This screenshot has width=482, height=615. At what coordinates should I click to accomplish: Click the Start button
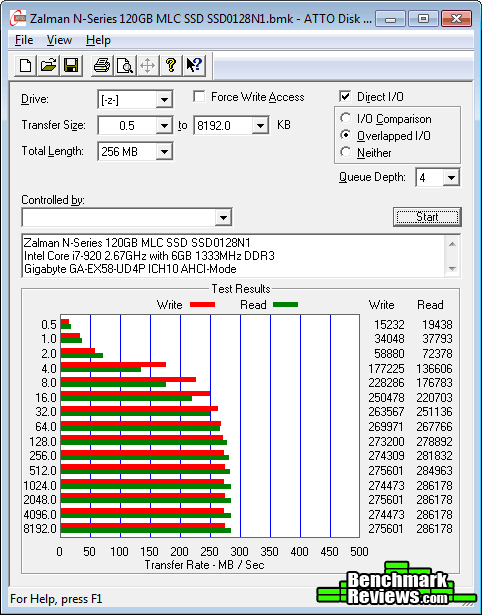point(427,217)
